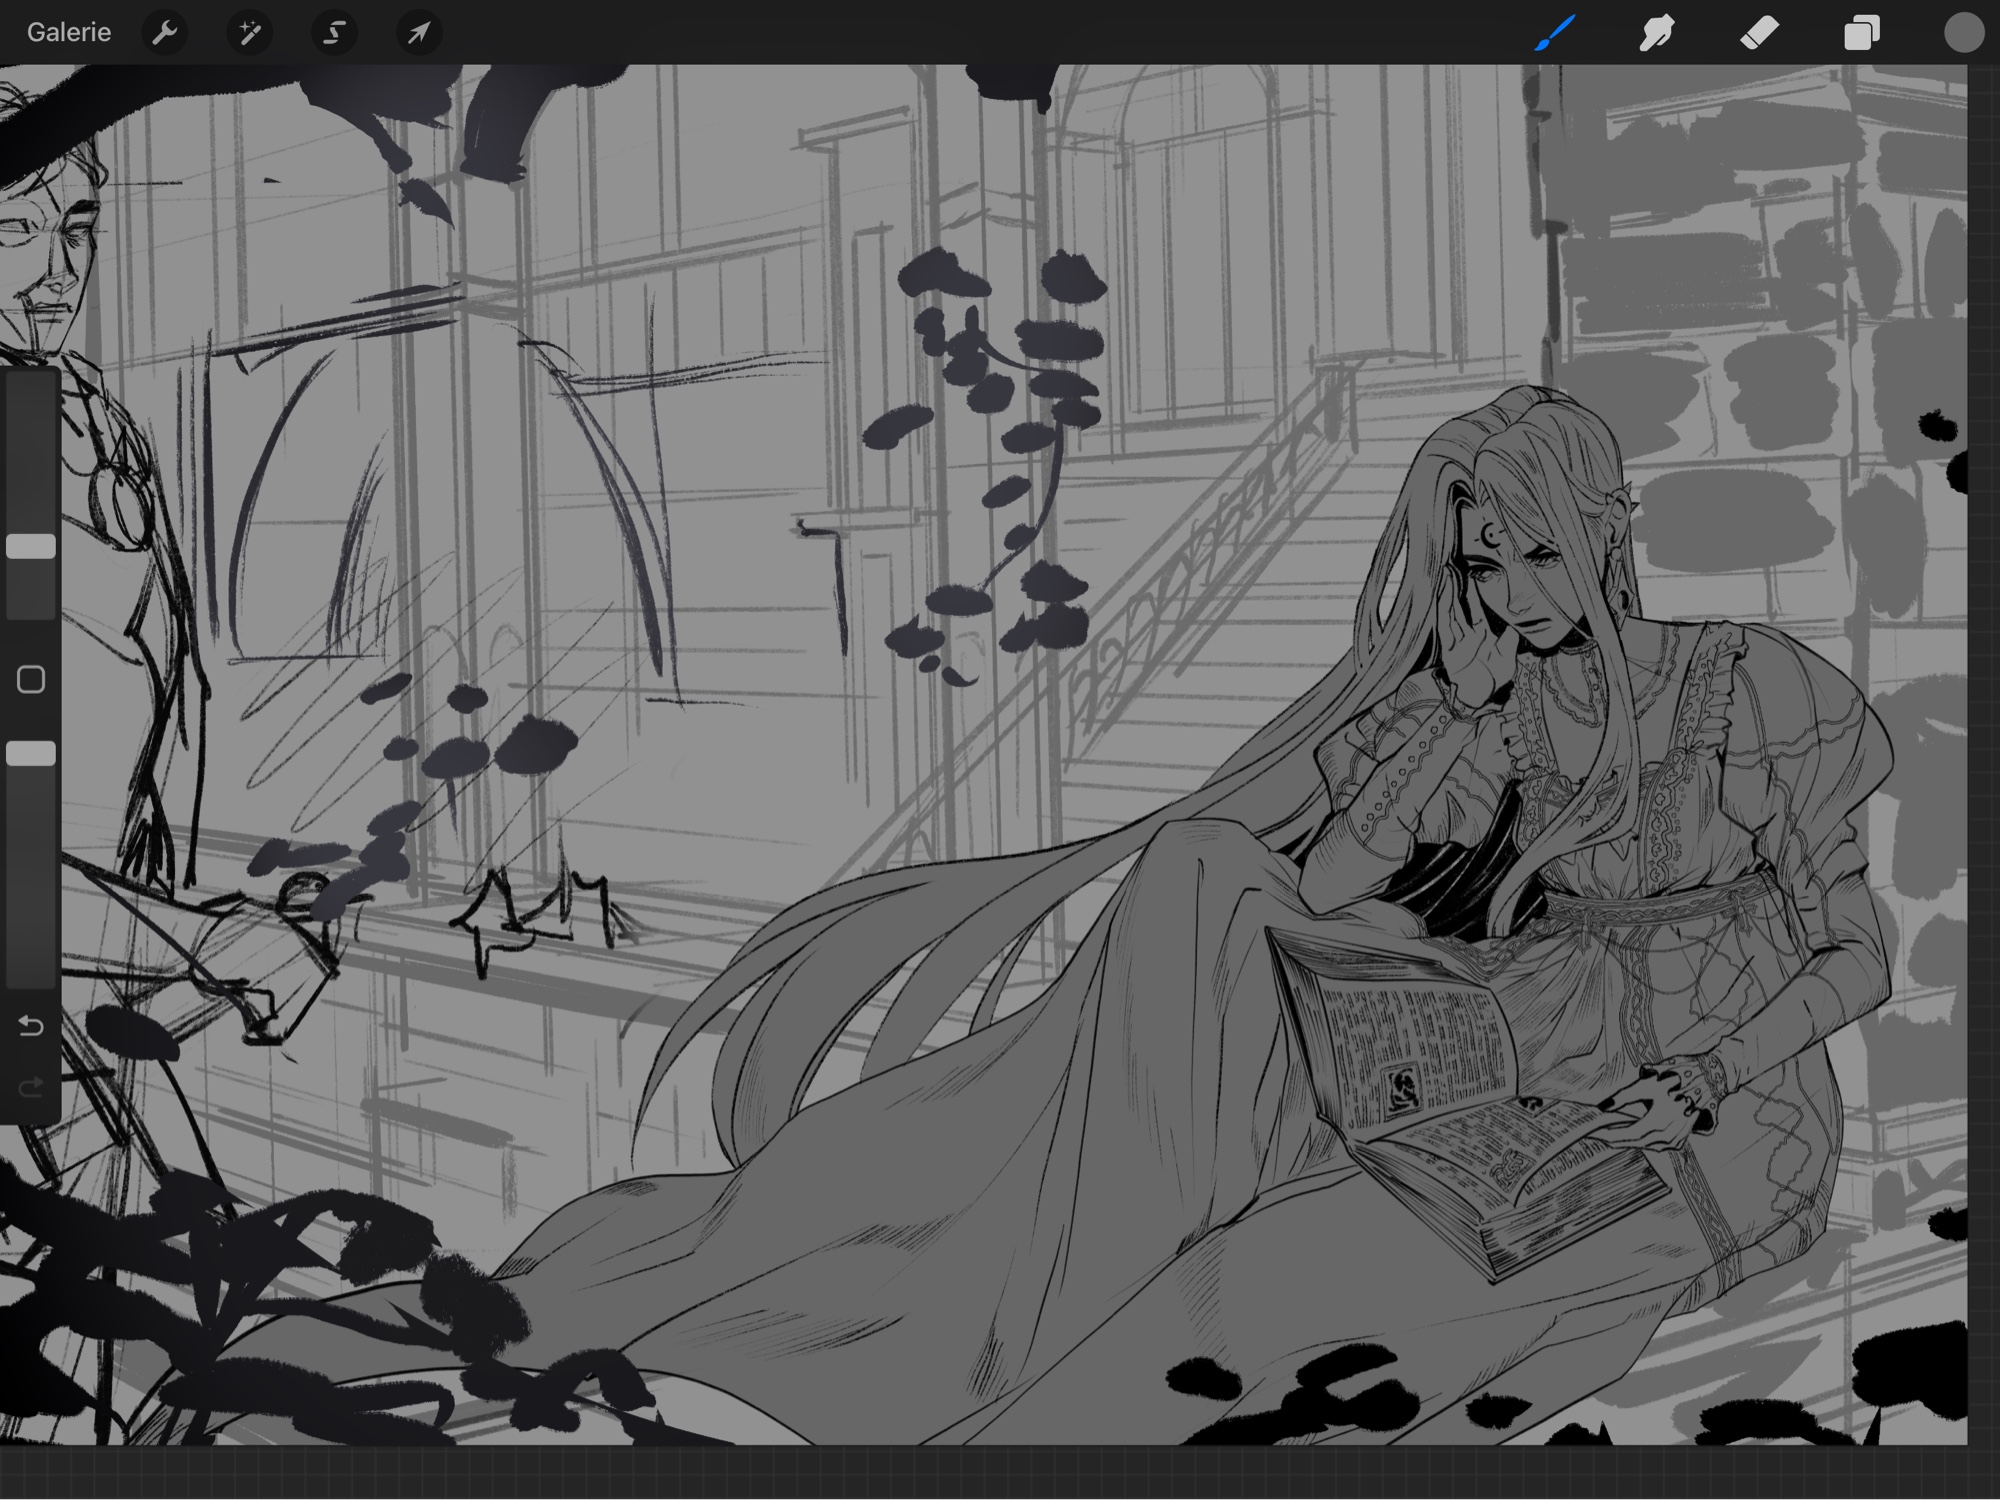
Task: Open the Layers panel
Action: 1861,33
